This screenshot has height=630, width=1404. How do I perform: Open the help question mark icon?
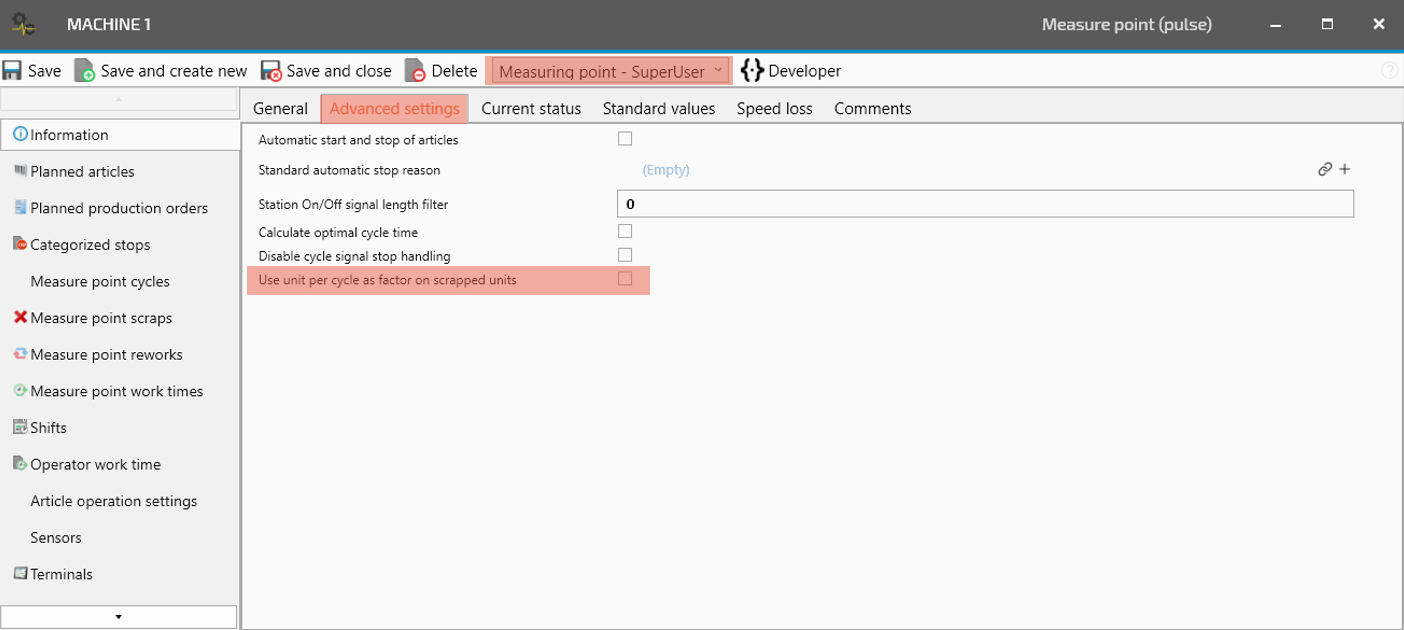click(x=1389, y=71)
